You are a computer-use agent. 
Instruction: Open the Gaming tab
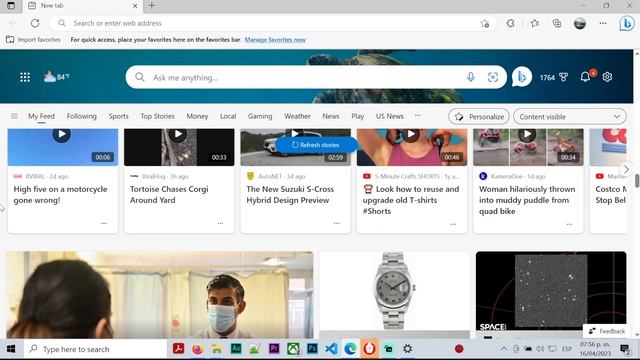pos(260,116)
